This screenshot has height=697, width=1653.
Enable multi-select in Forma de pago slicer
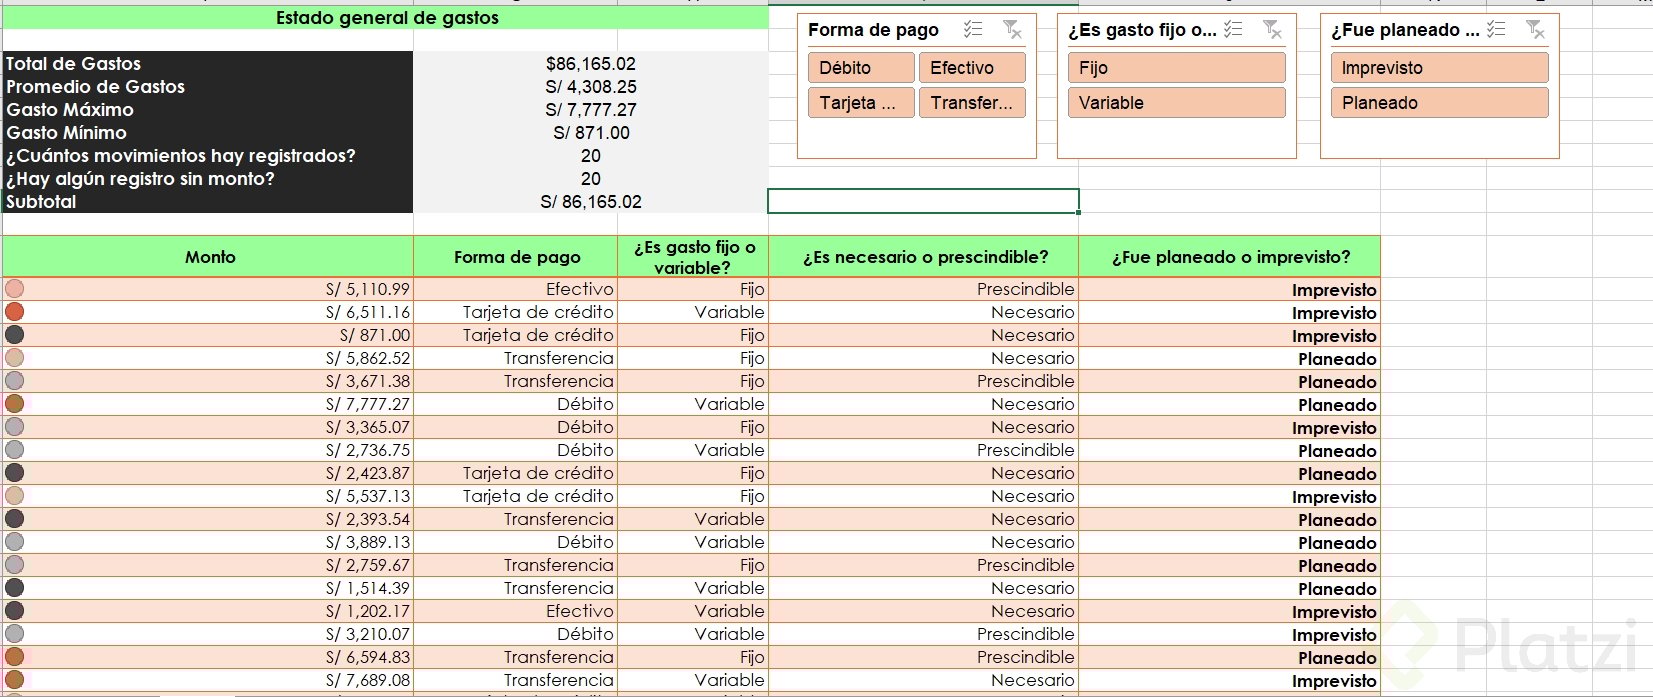click(x=973, y=30)
